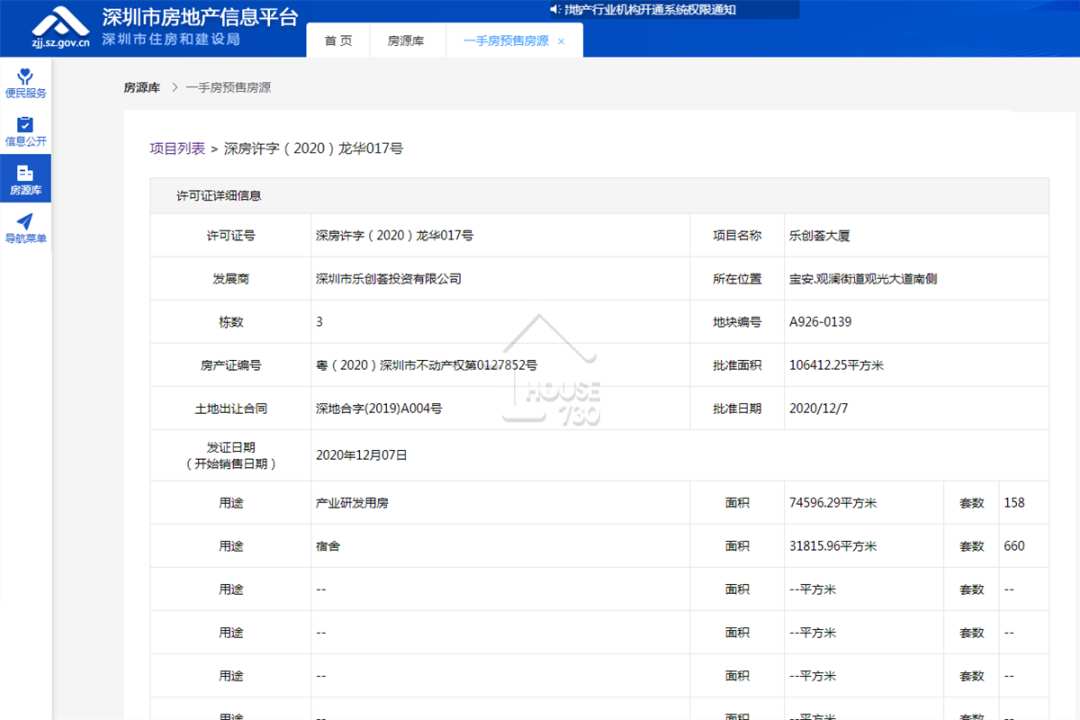Viewport: 1080px width, 720px height.
Task: Click project name 乐创荟大厦
Action: [819, 236]
